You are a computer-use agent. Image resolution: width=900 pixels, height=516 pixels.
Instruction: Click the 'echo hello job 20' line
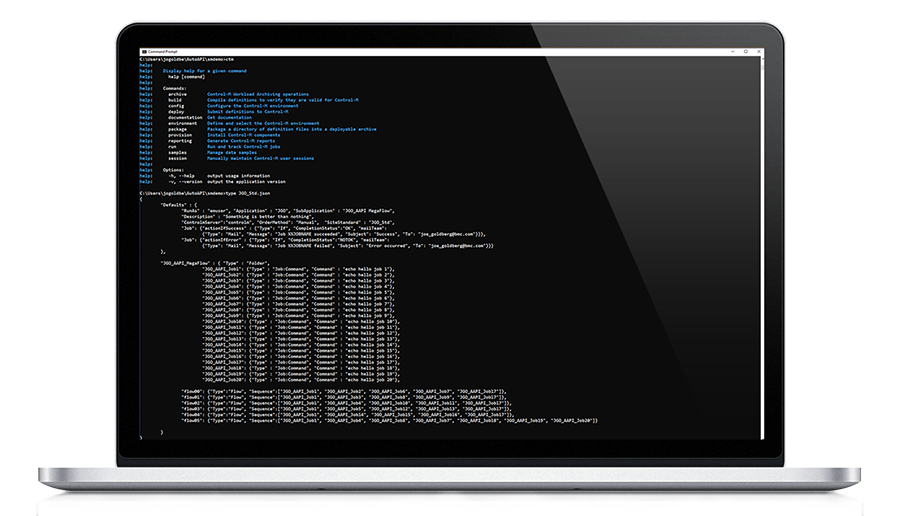click(x=301, y=380)
